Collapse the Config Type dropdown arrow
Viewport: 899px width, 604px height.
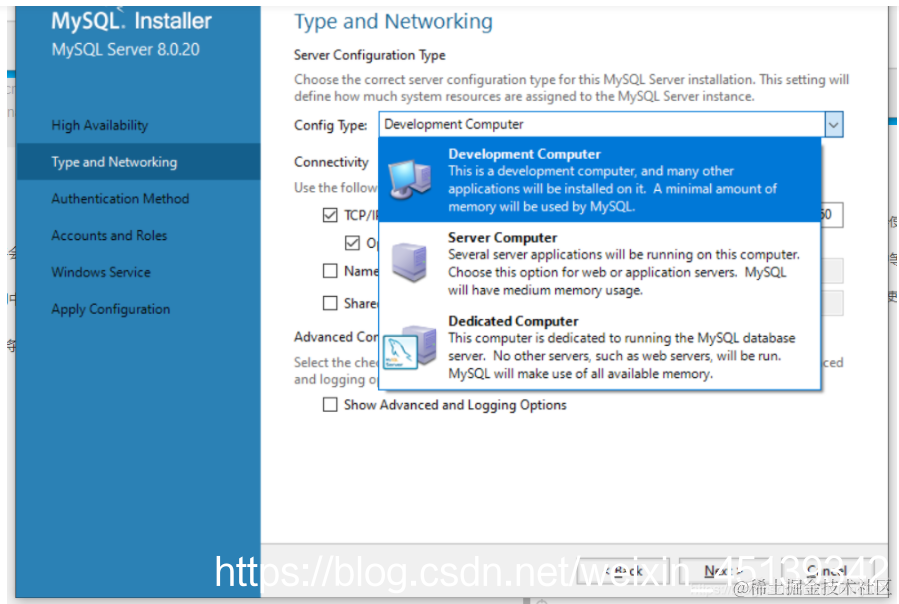tap(834, 124)
